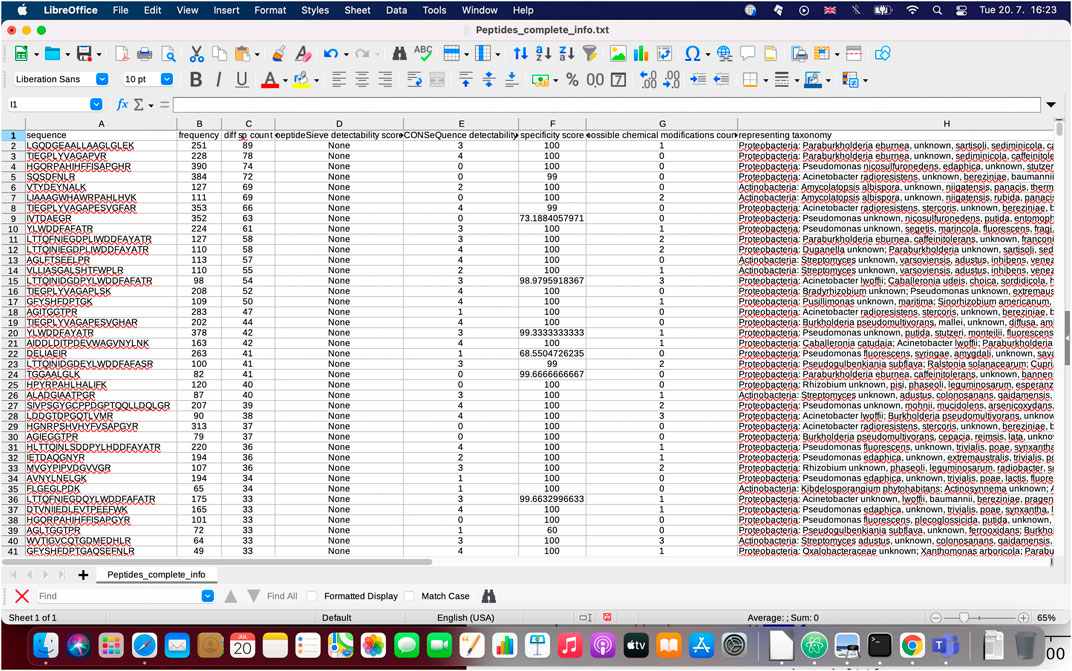This screenshot has width=1072, height=671.
Task: Apply yellow background highlight color swatch
Action: 301,81
